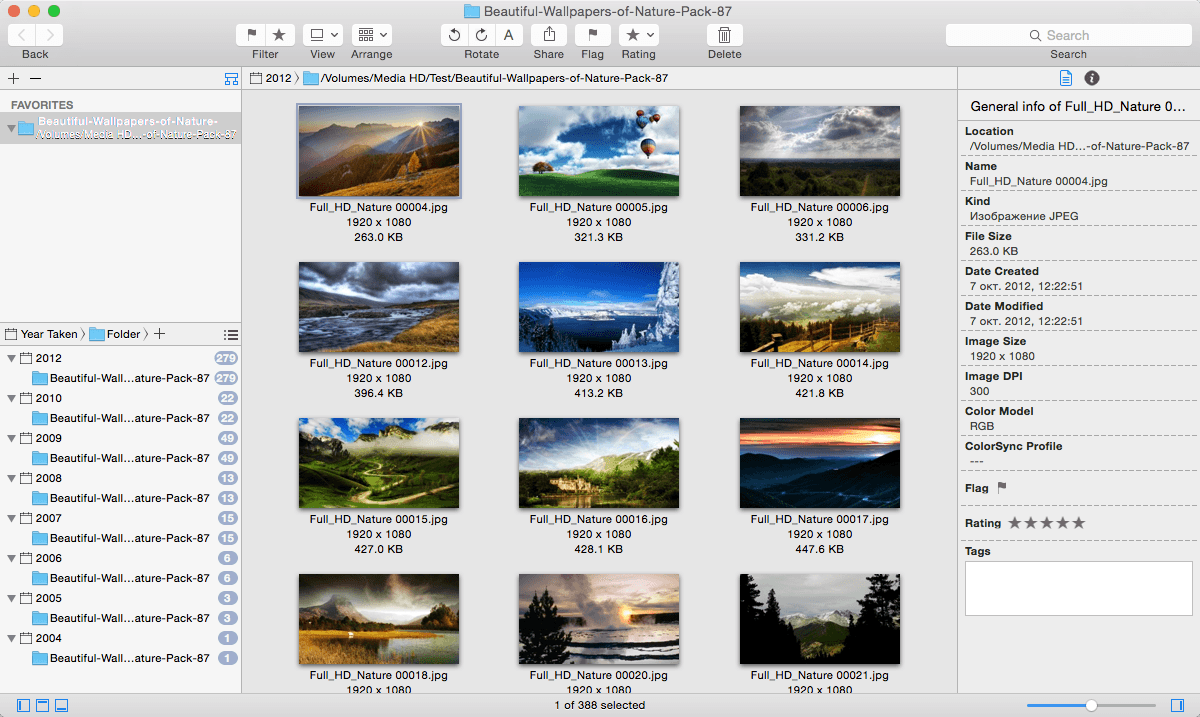This screenshot has height=717, width=1200.
Task: Delete the selected image with trash icon
Action: (x=725, y=35)
